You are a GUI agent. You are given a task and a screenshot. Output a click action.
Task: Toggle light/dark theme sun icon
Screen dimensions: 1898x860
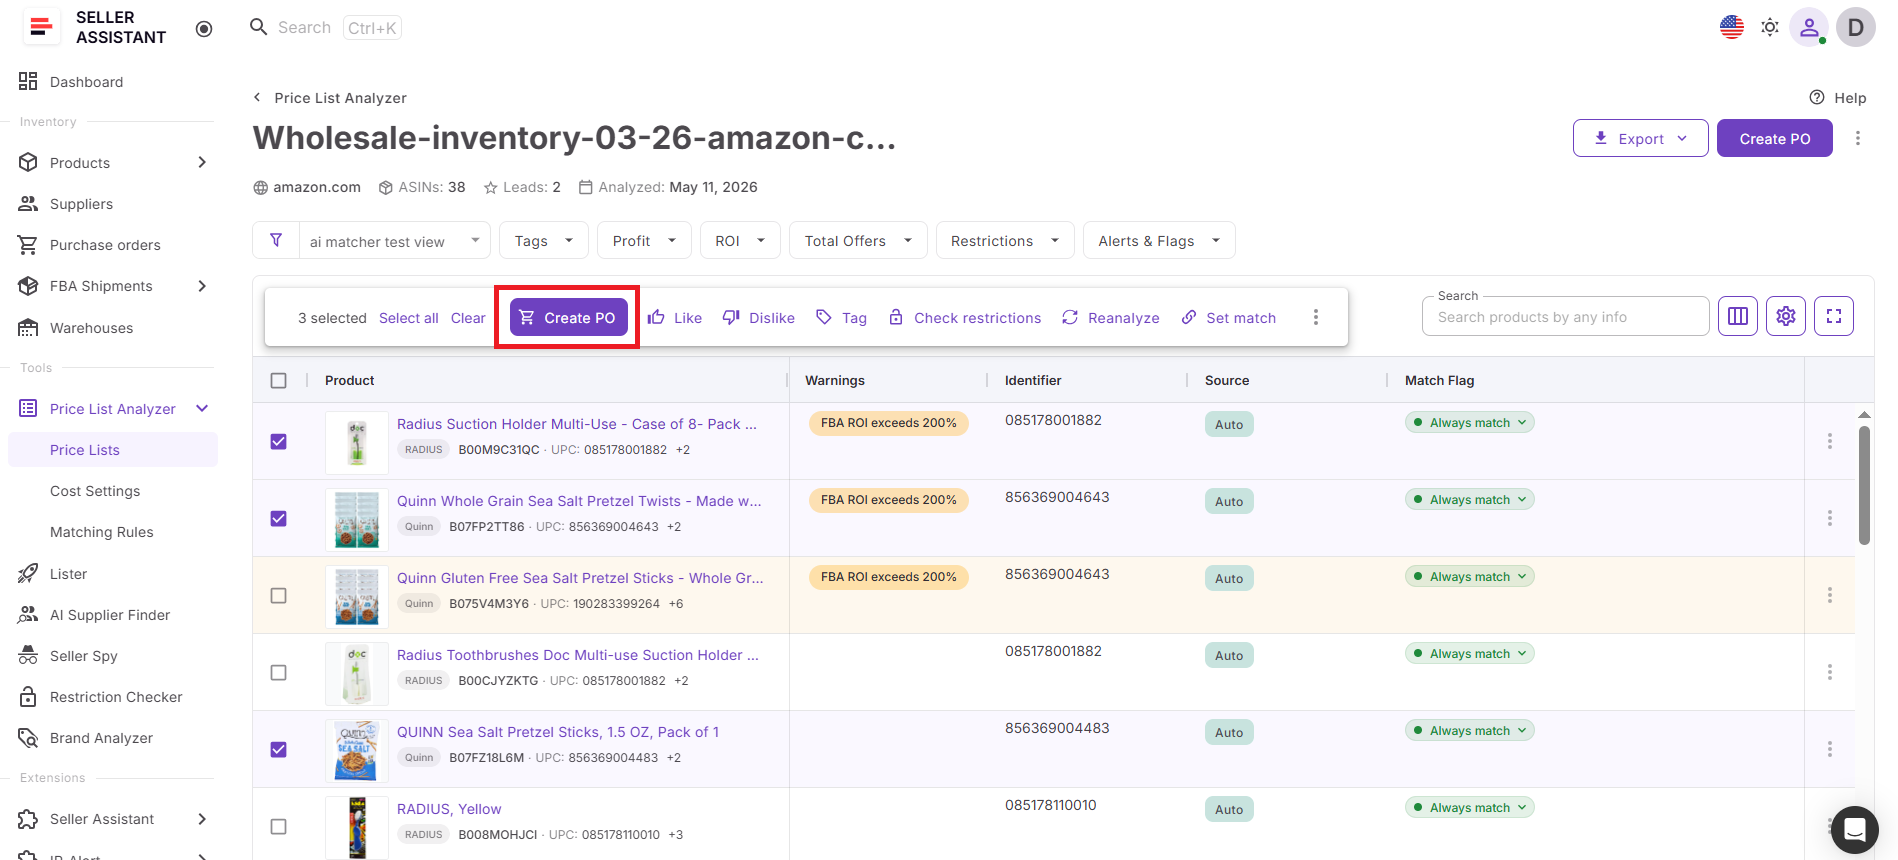tap(1770, 27)
